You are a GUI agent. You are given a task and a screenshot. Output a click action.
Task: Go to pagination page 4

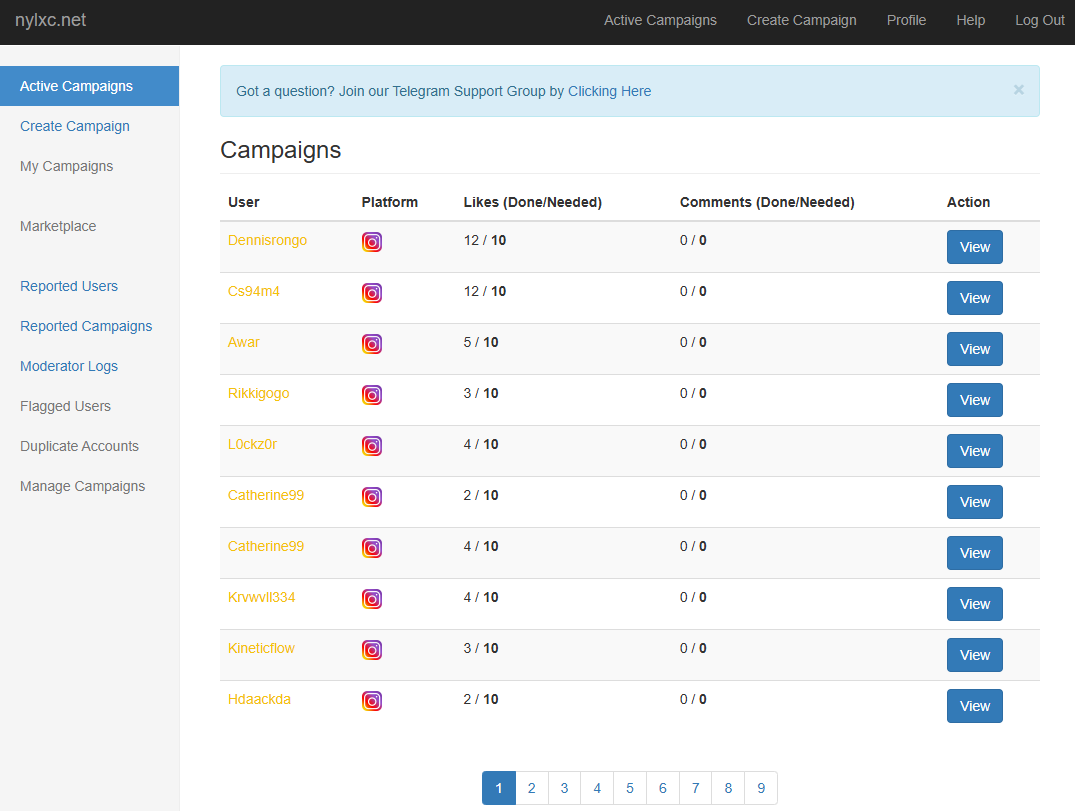click(597, 788)
